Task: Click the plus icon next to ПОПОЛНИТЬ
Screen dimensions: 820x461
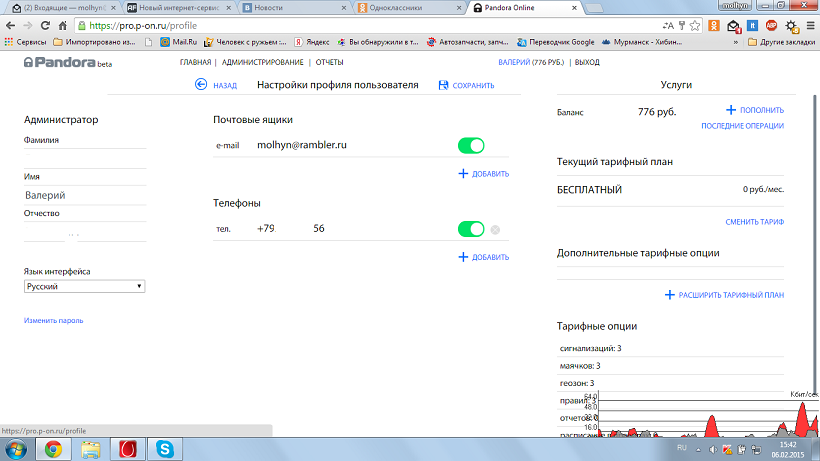Action: pyautogui.click(x=731, y=110)
